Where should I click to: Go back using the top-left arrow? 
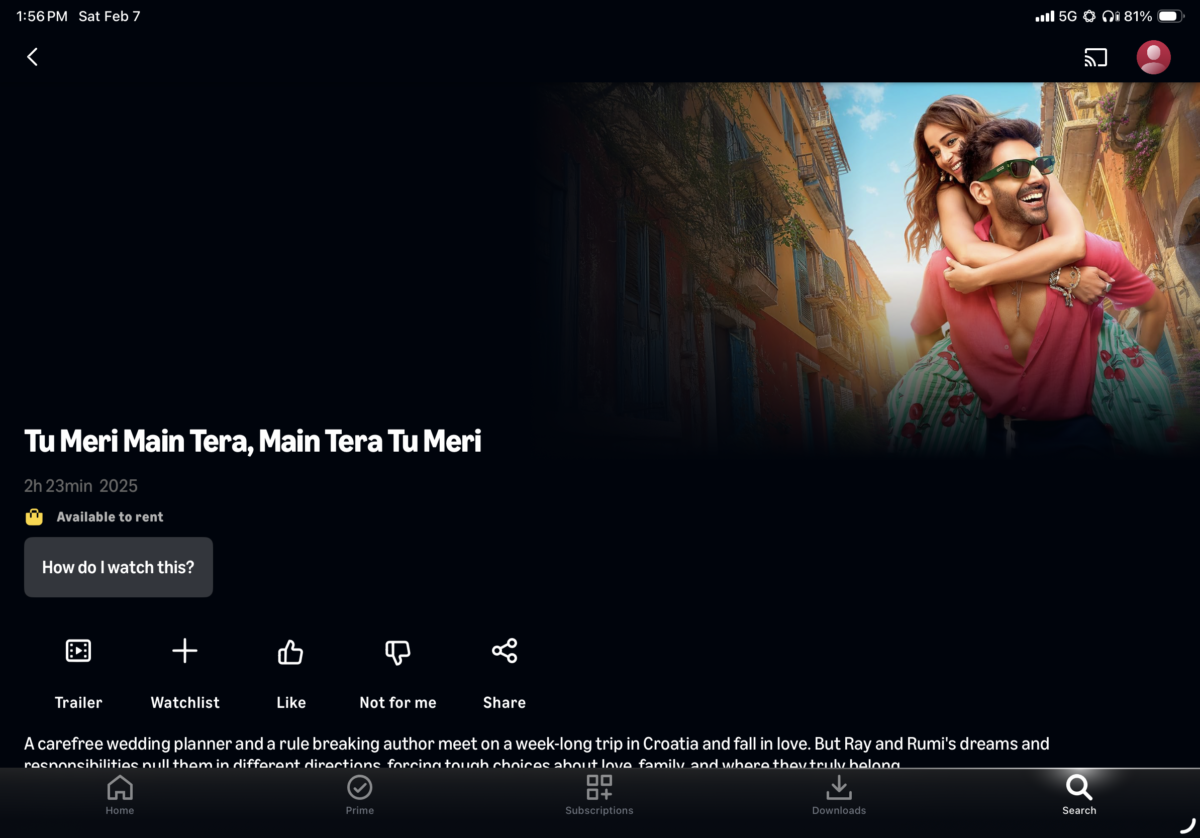click(x=32, y=57)
